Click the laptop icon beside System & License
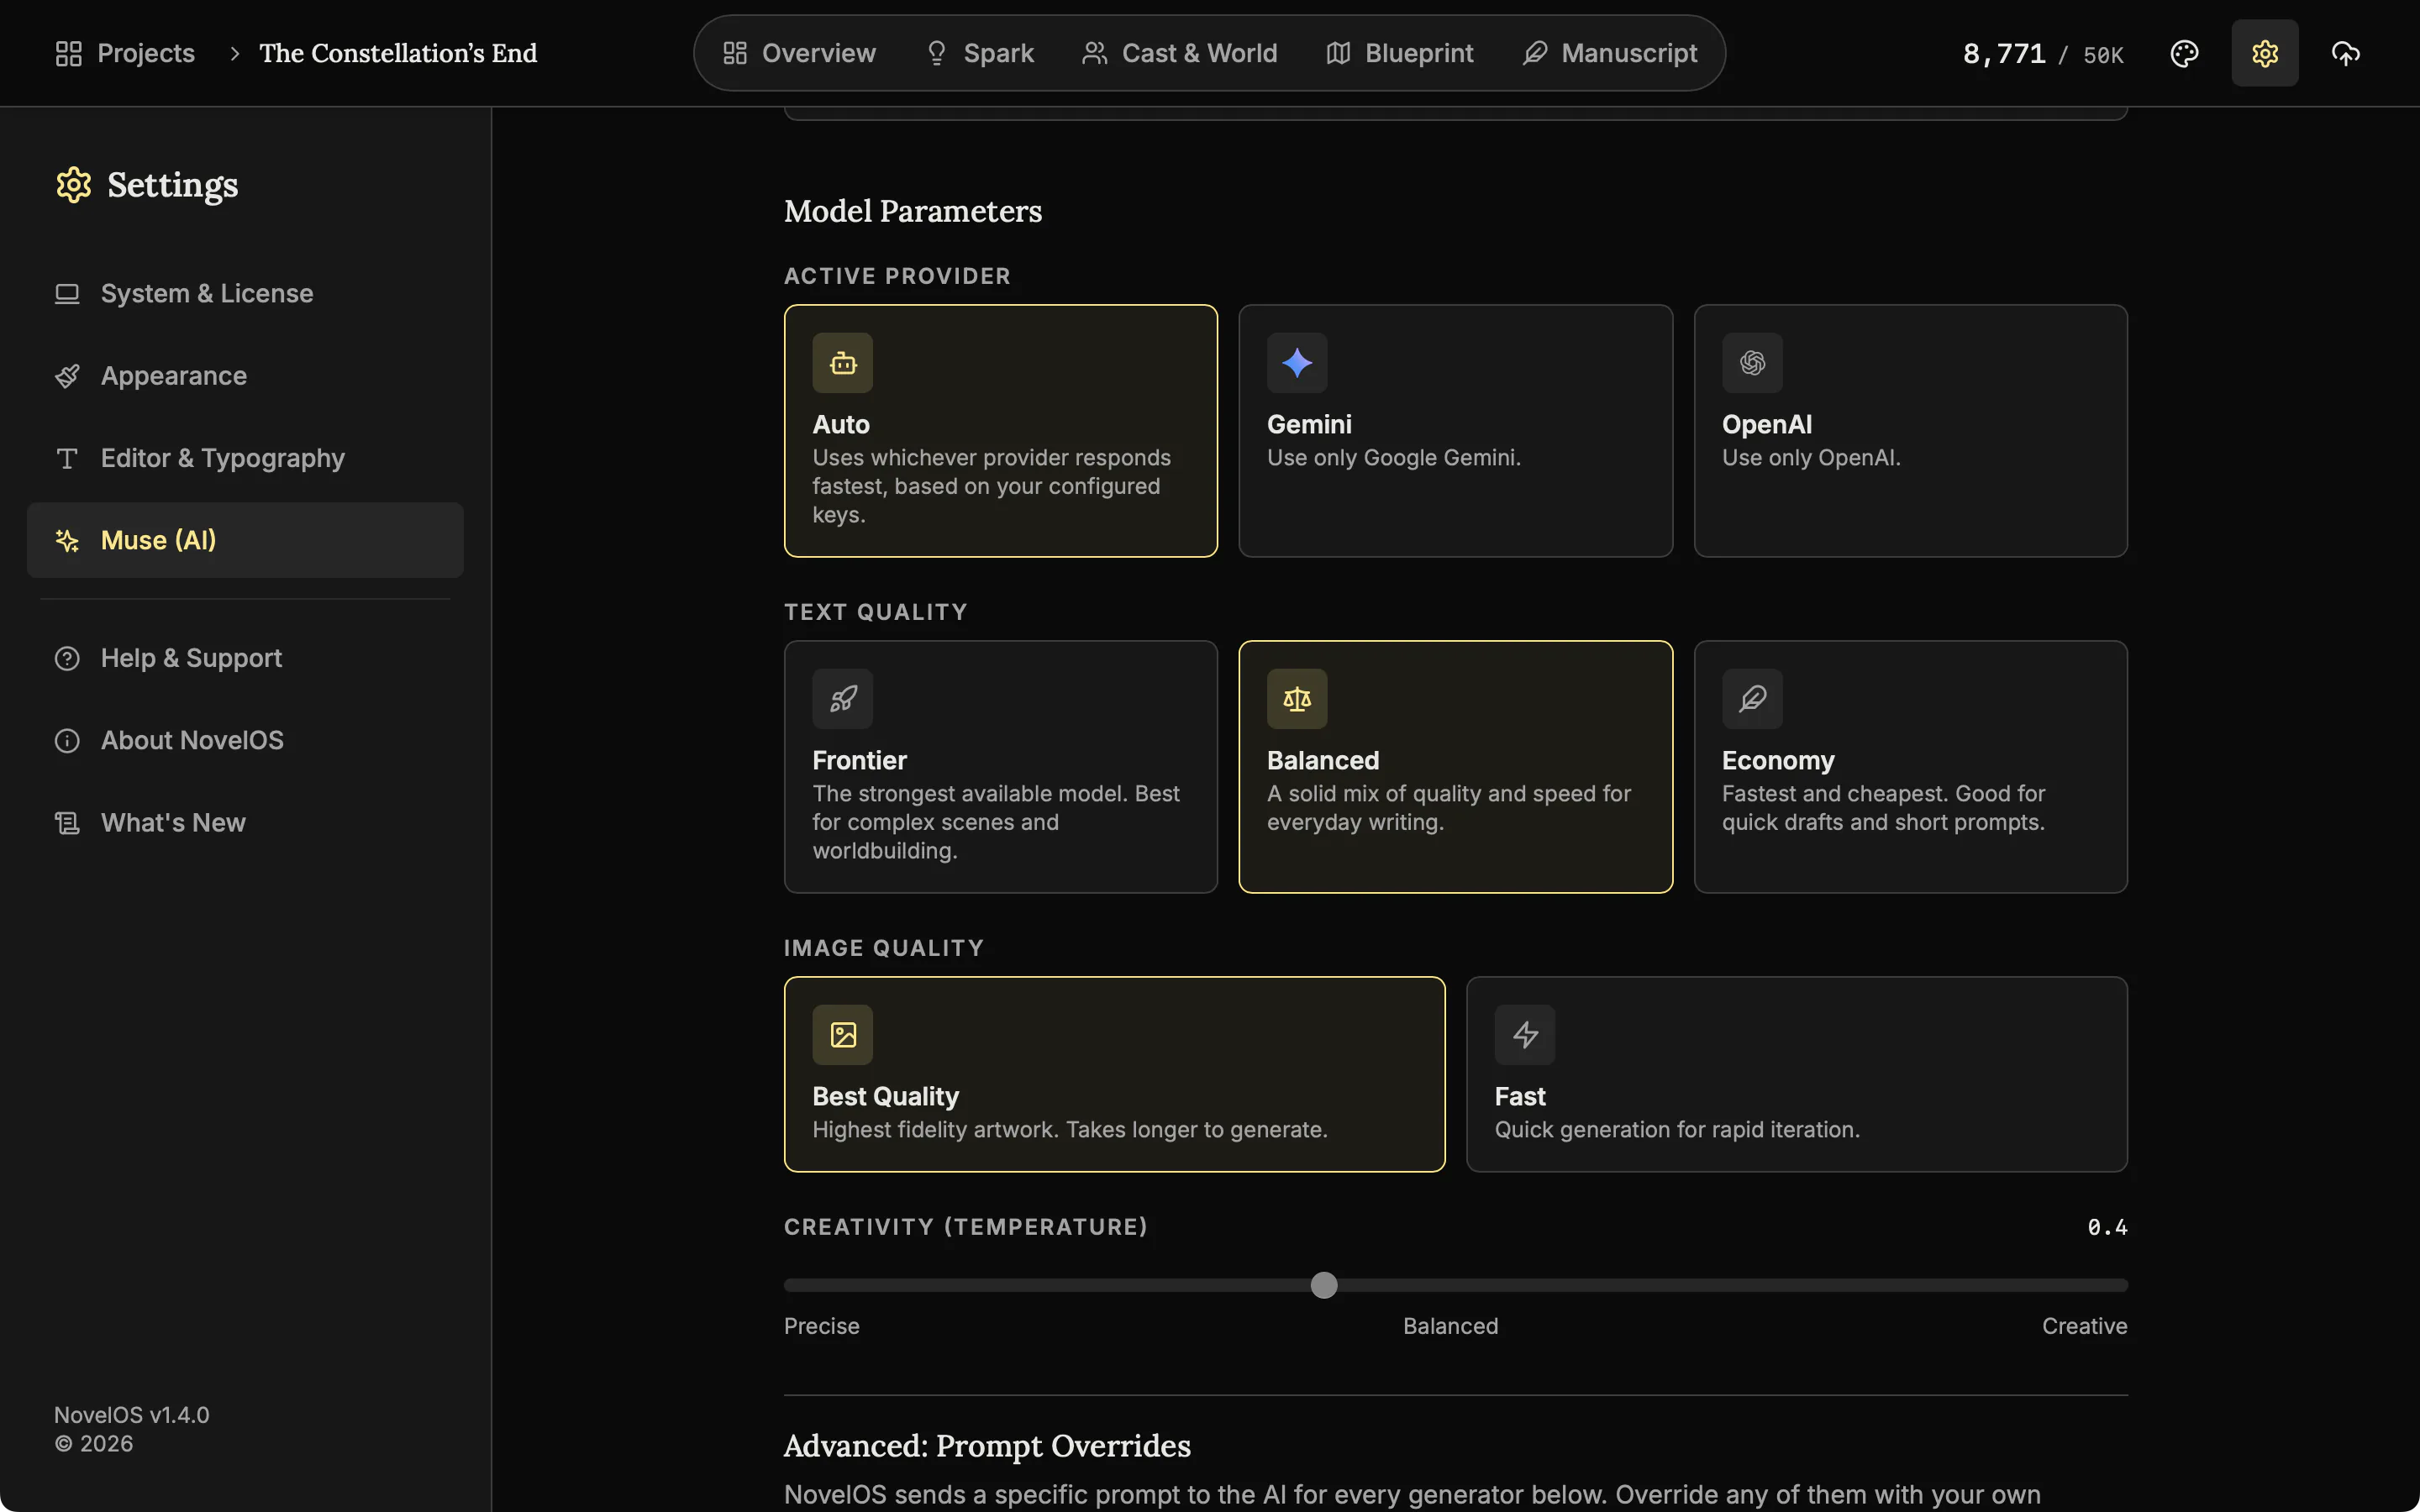 [67, 294]
